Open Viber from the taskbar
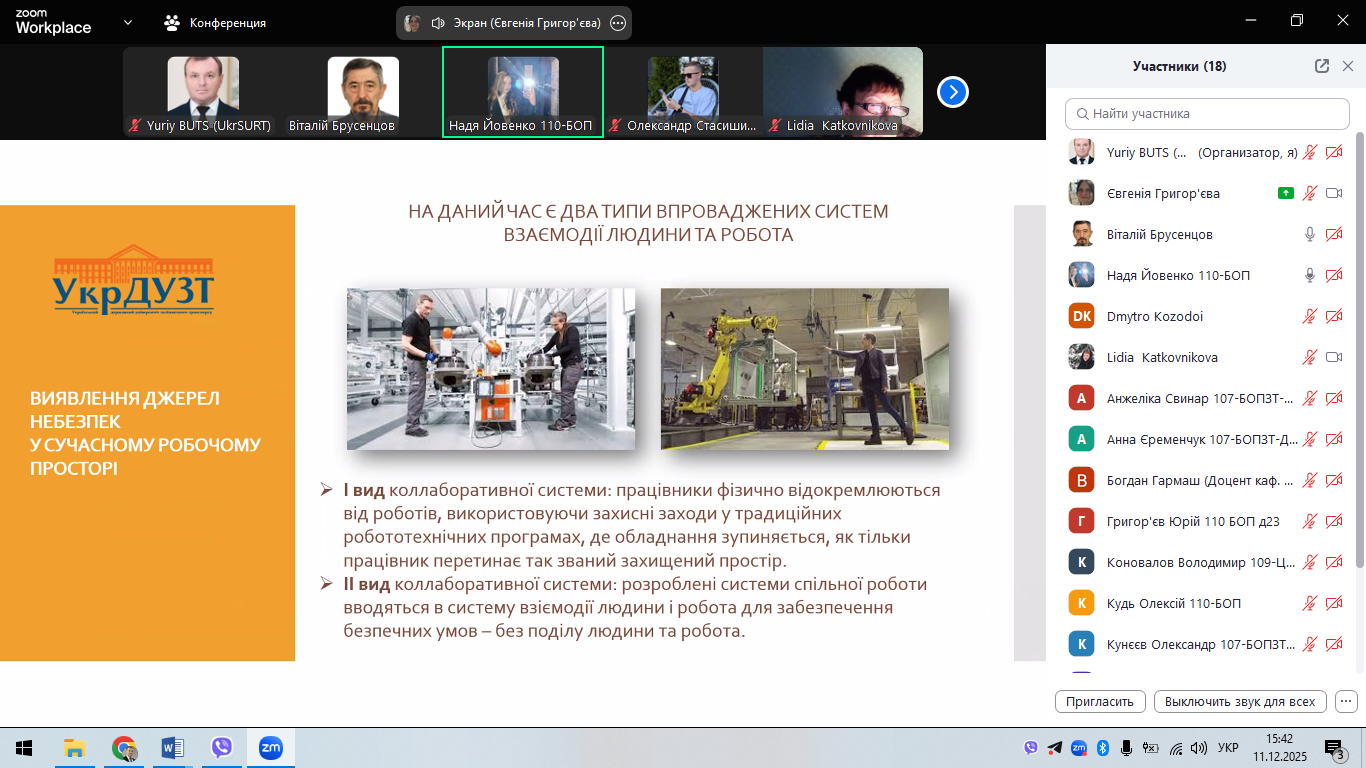 click(x=221, y=748)
